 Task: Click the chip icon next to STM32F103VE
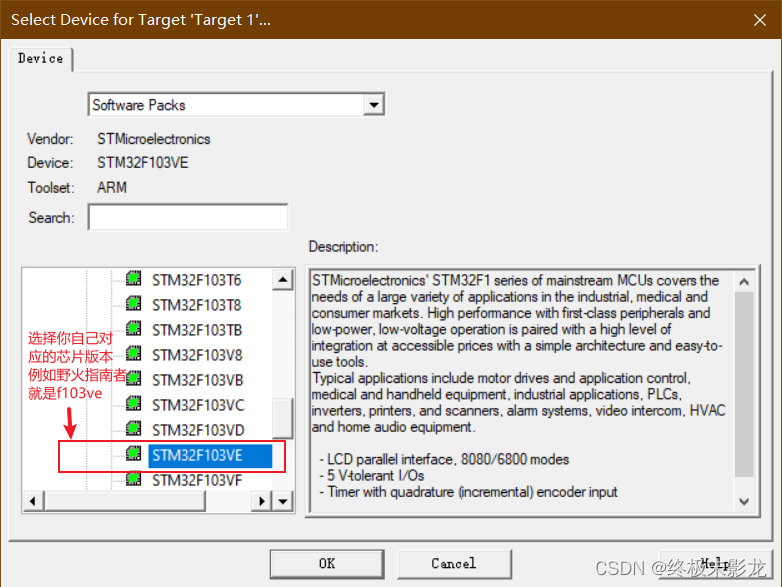click(x=133, y=453)
